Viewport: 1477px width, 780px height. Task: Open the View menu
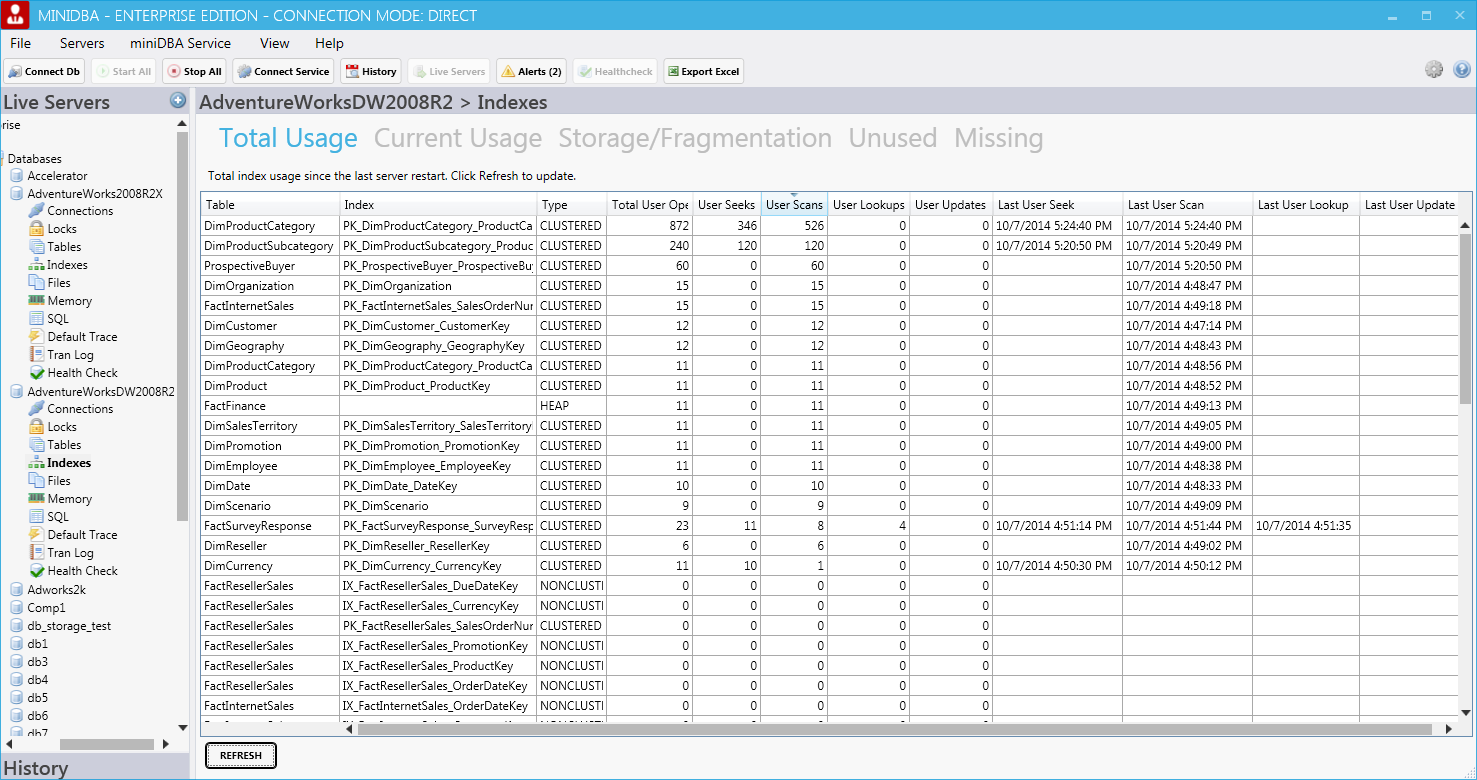pyautogui.click(x=274, y=43)
